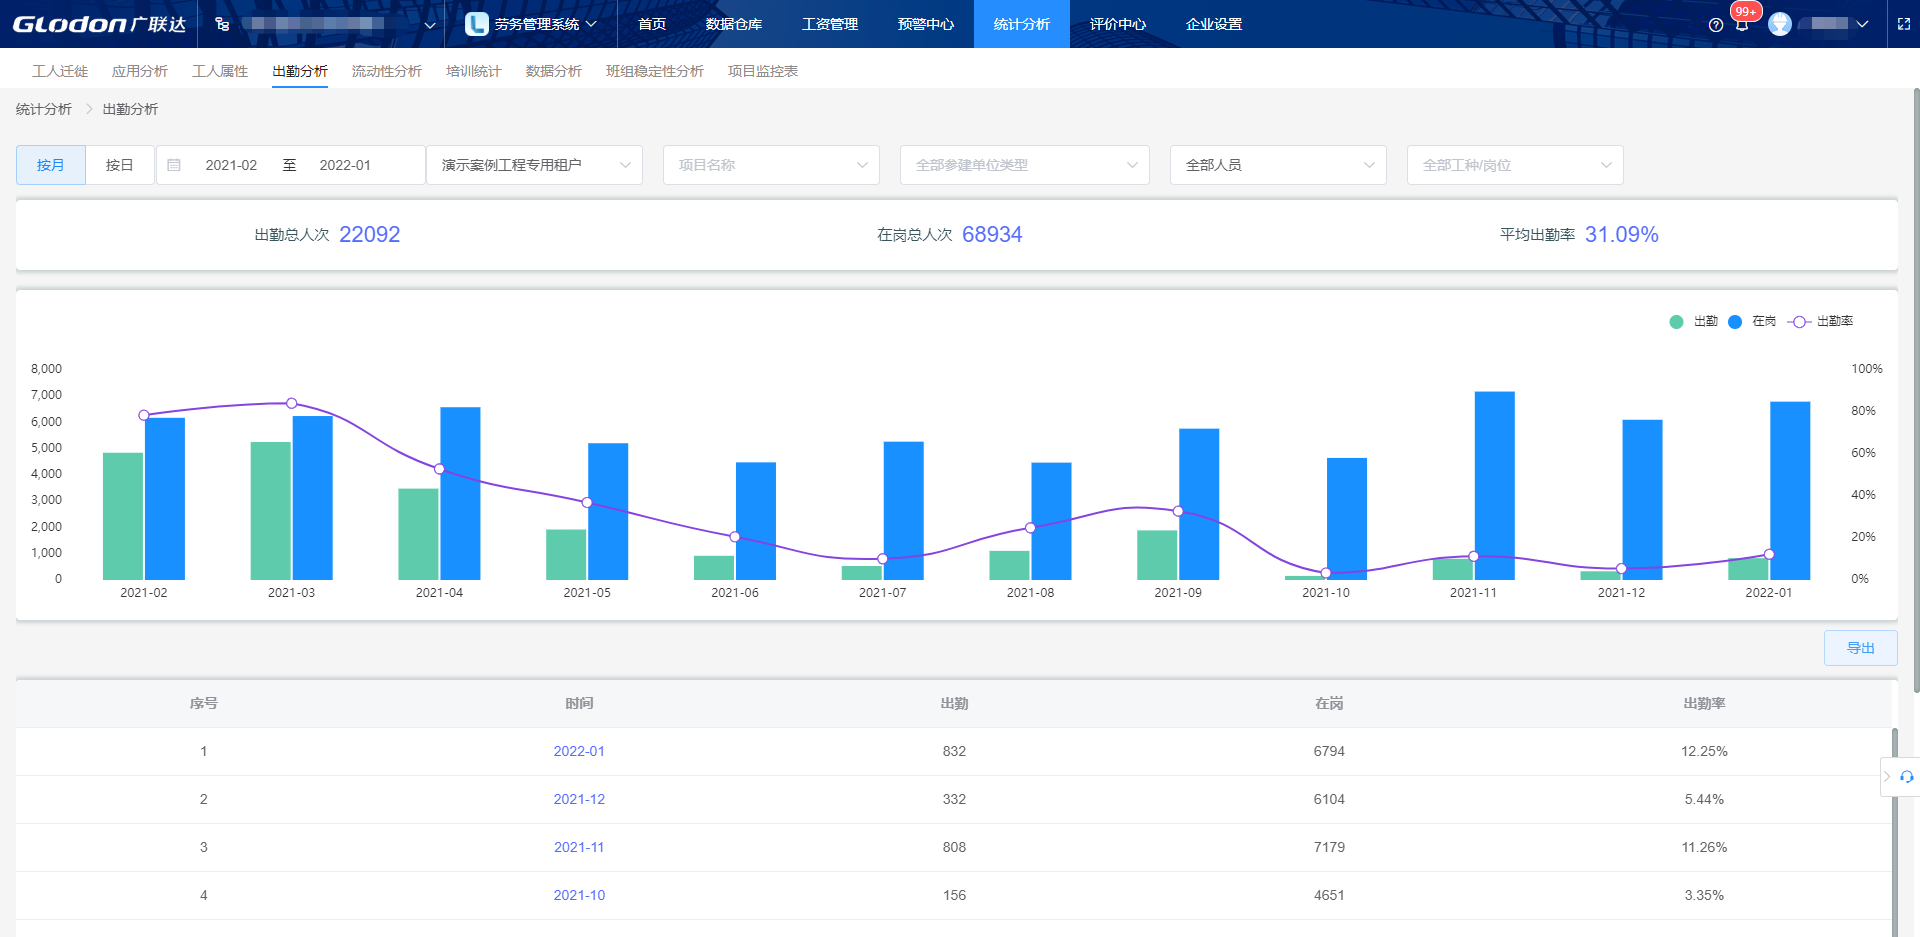The width and height of the screenshot is (1920, 937).
Task: Click the 导出 export button
Action: 1860,648
